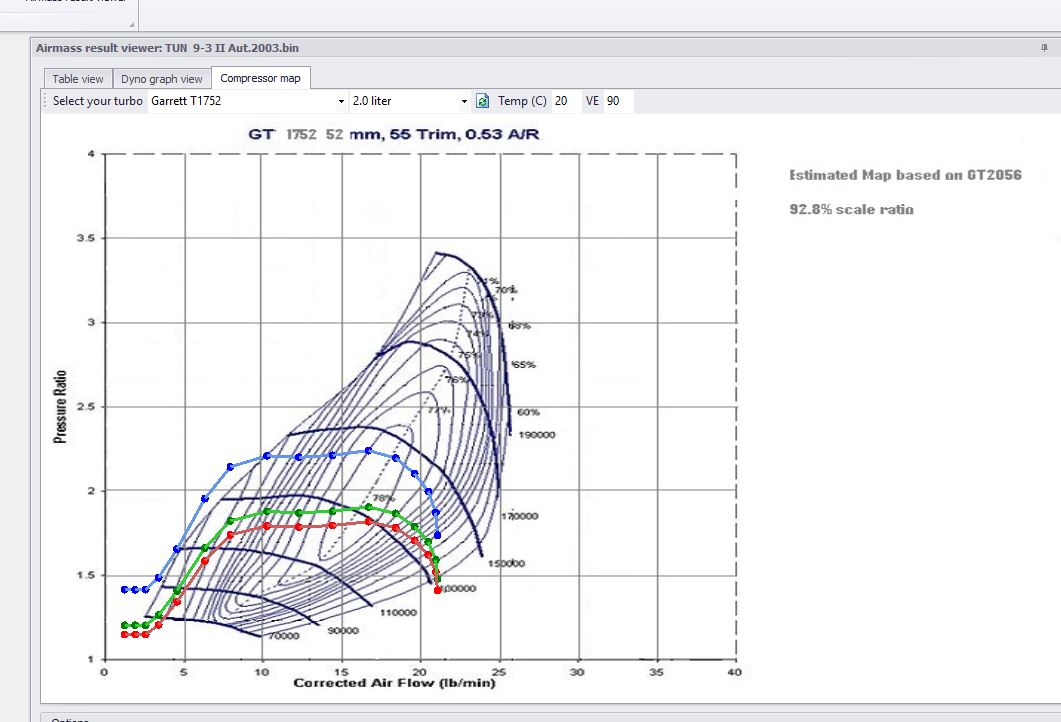Click the peak point of the blue curve
The image size is (1061, 722).
point(368,450)
